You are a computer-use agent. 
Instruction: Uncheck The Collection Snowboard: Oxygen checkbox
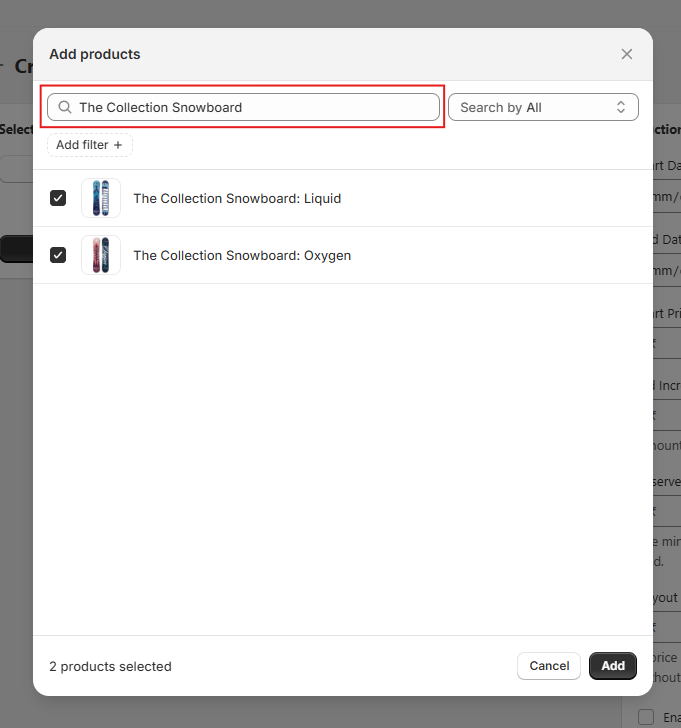point(58,255)
